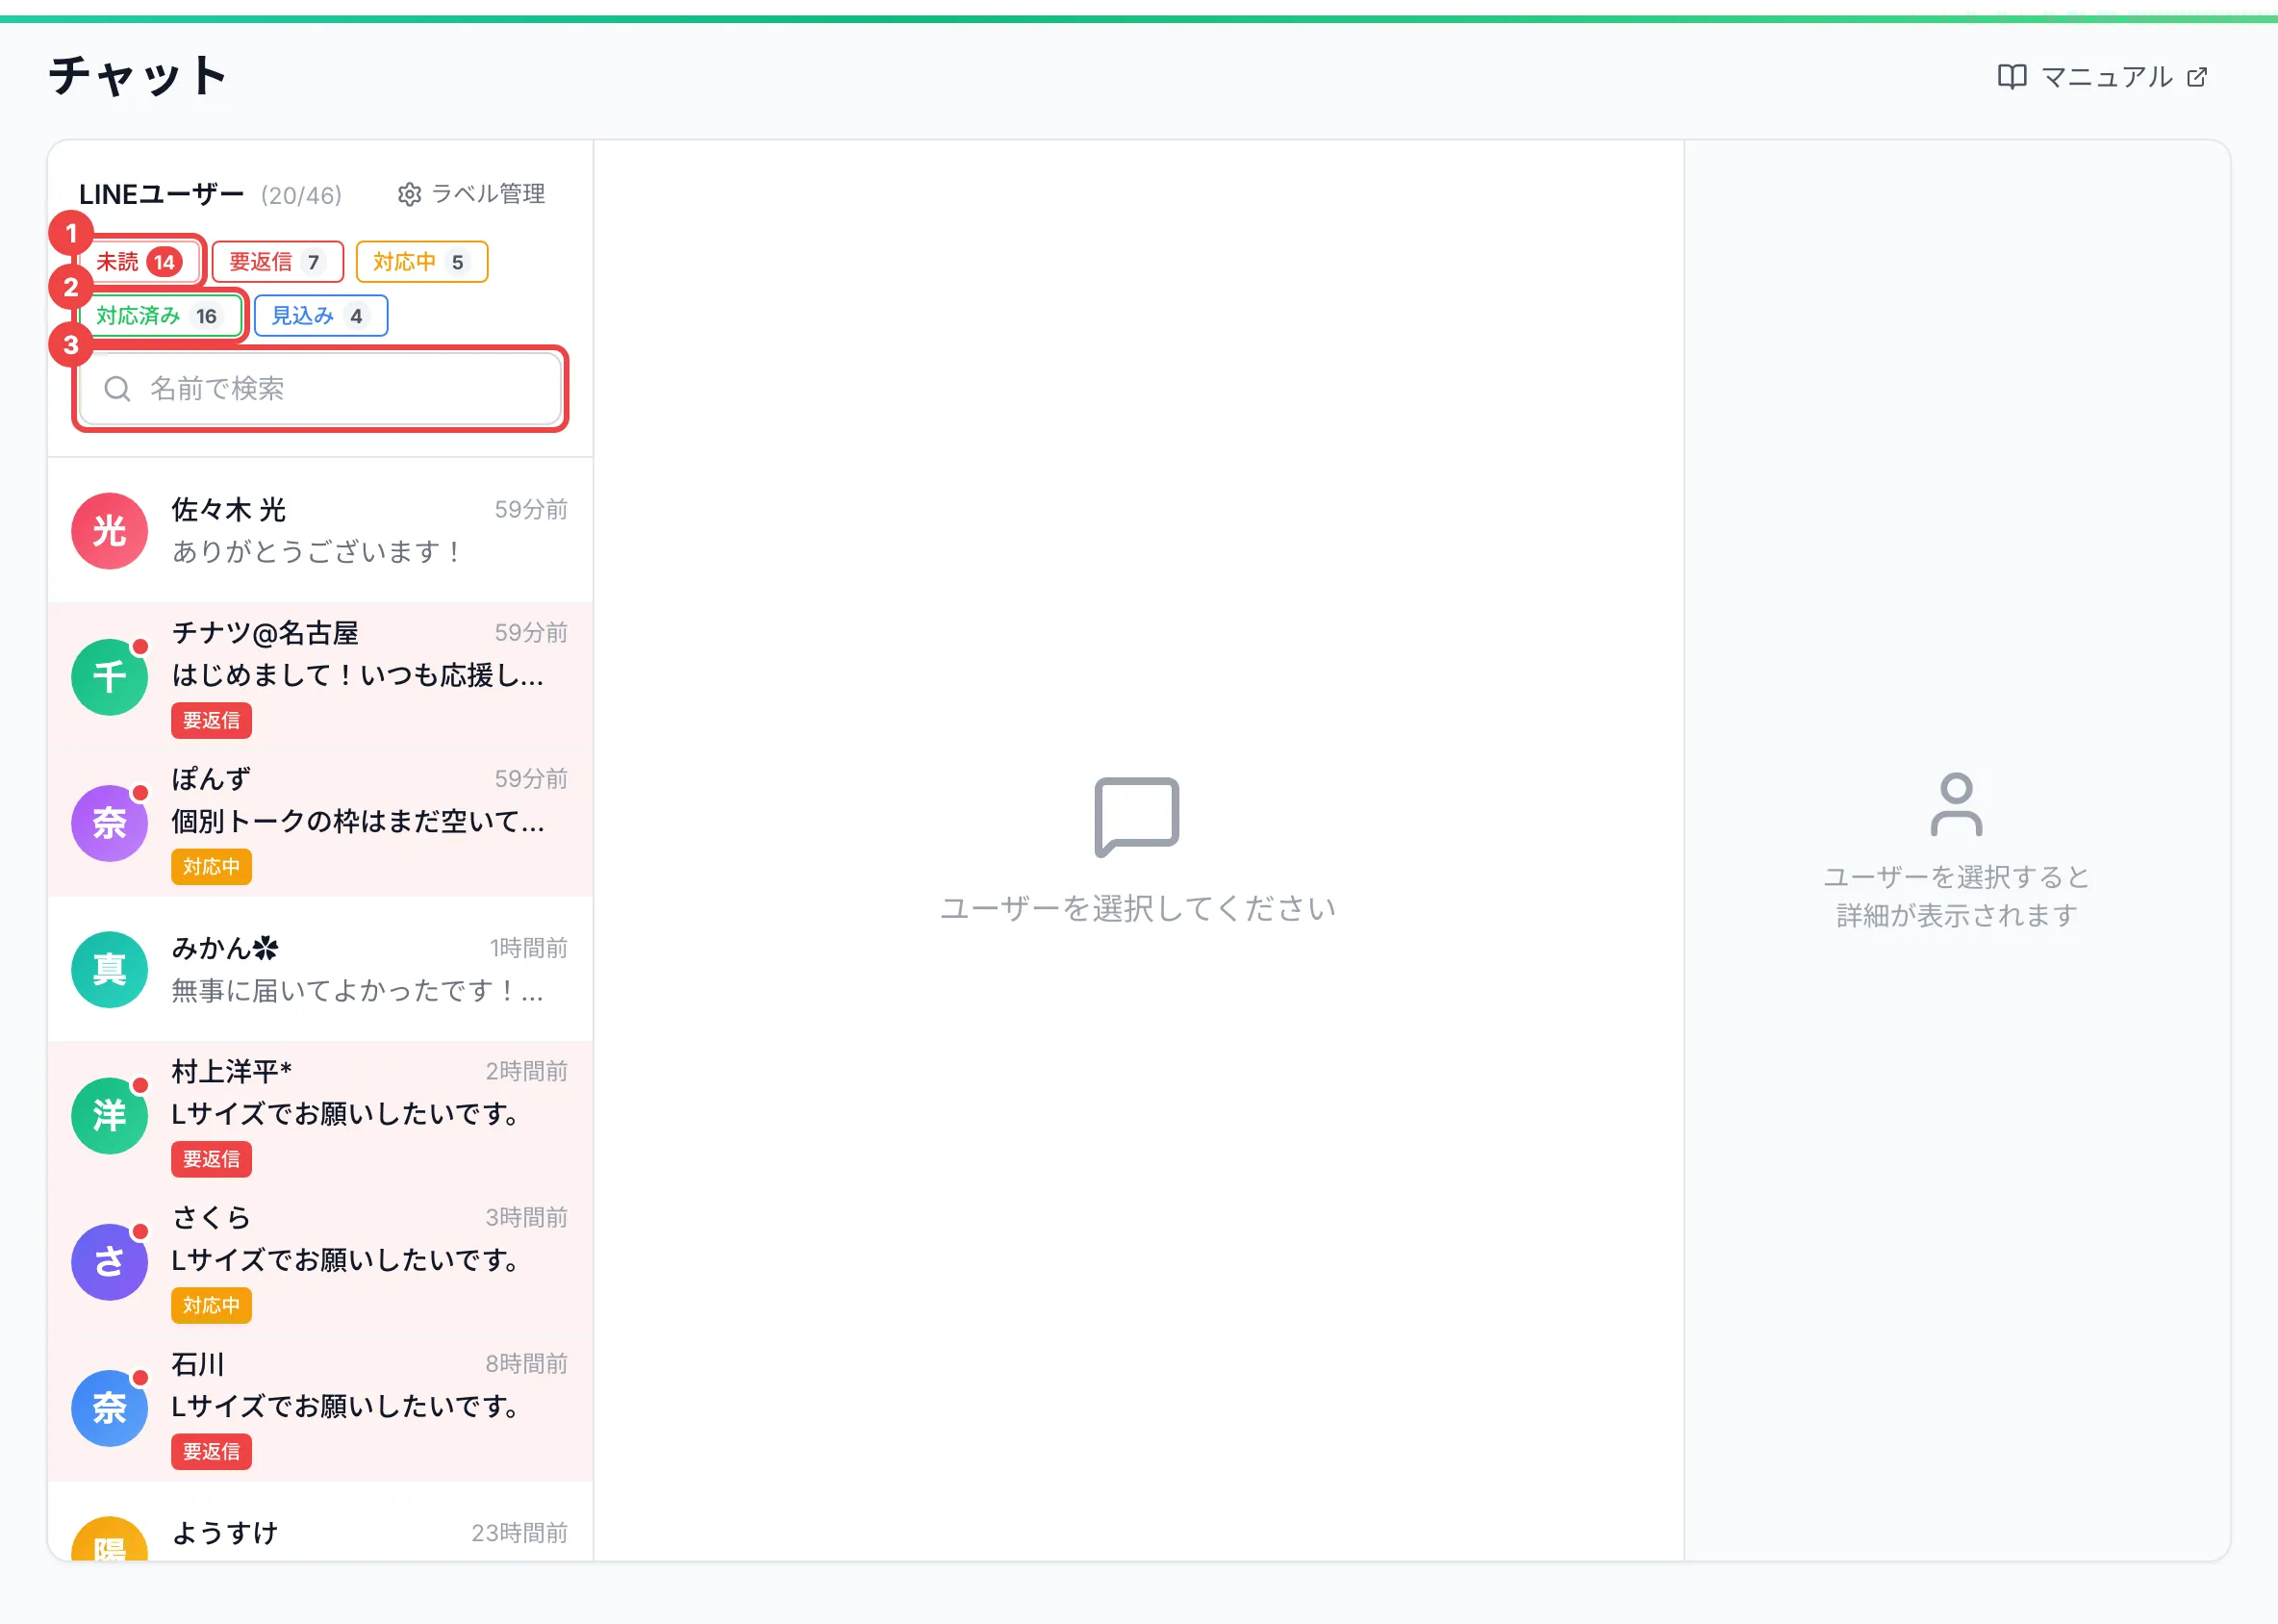Screen dimensions: 2278x1624
Task: Click external-link icon next to マニュアル
Action: pos(2197,77)
